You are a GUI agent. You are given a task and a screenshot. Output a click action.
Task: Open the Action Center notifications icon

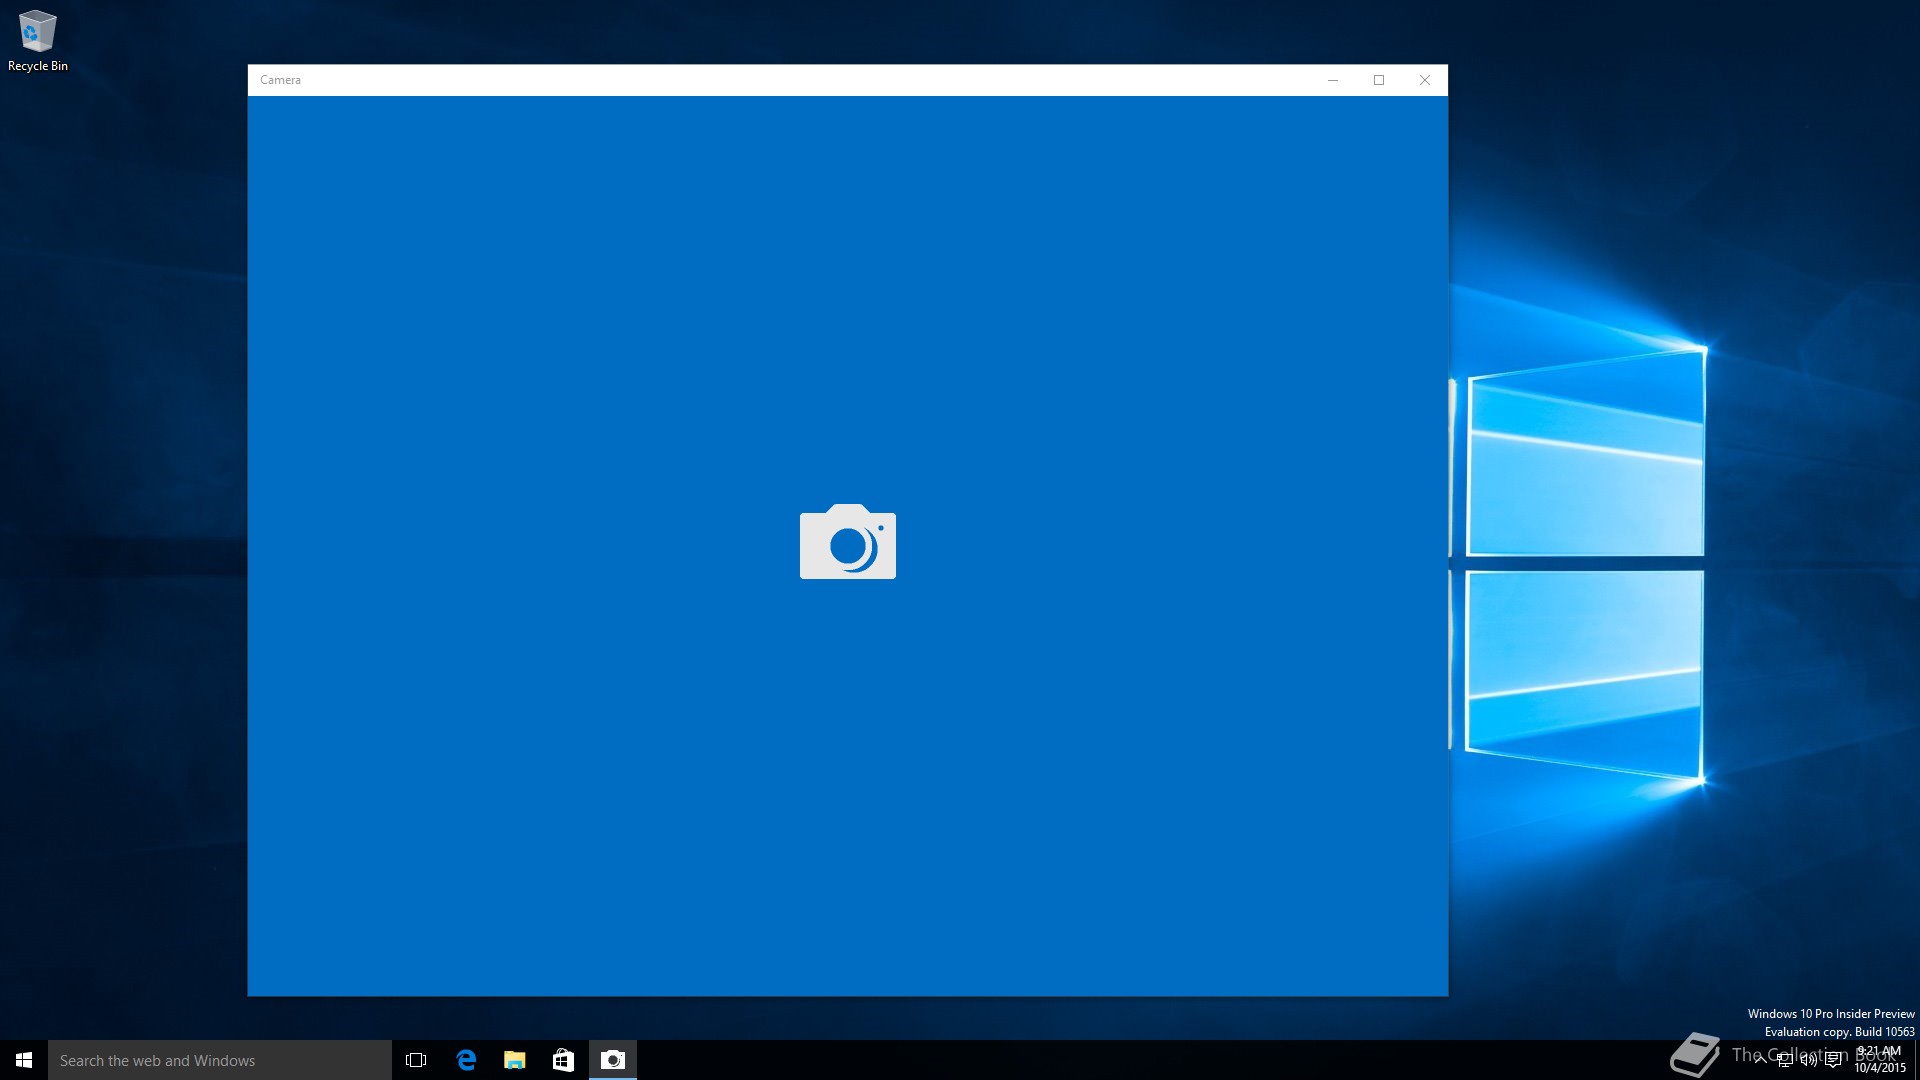1833,1061
